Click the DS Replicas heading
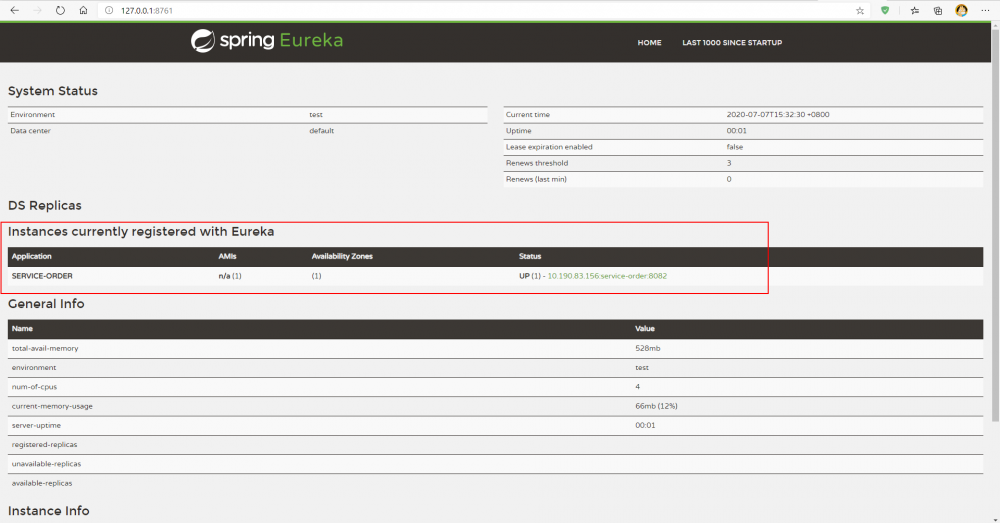1000x523 pixels. click(45, 205)
